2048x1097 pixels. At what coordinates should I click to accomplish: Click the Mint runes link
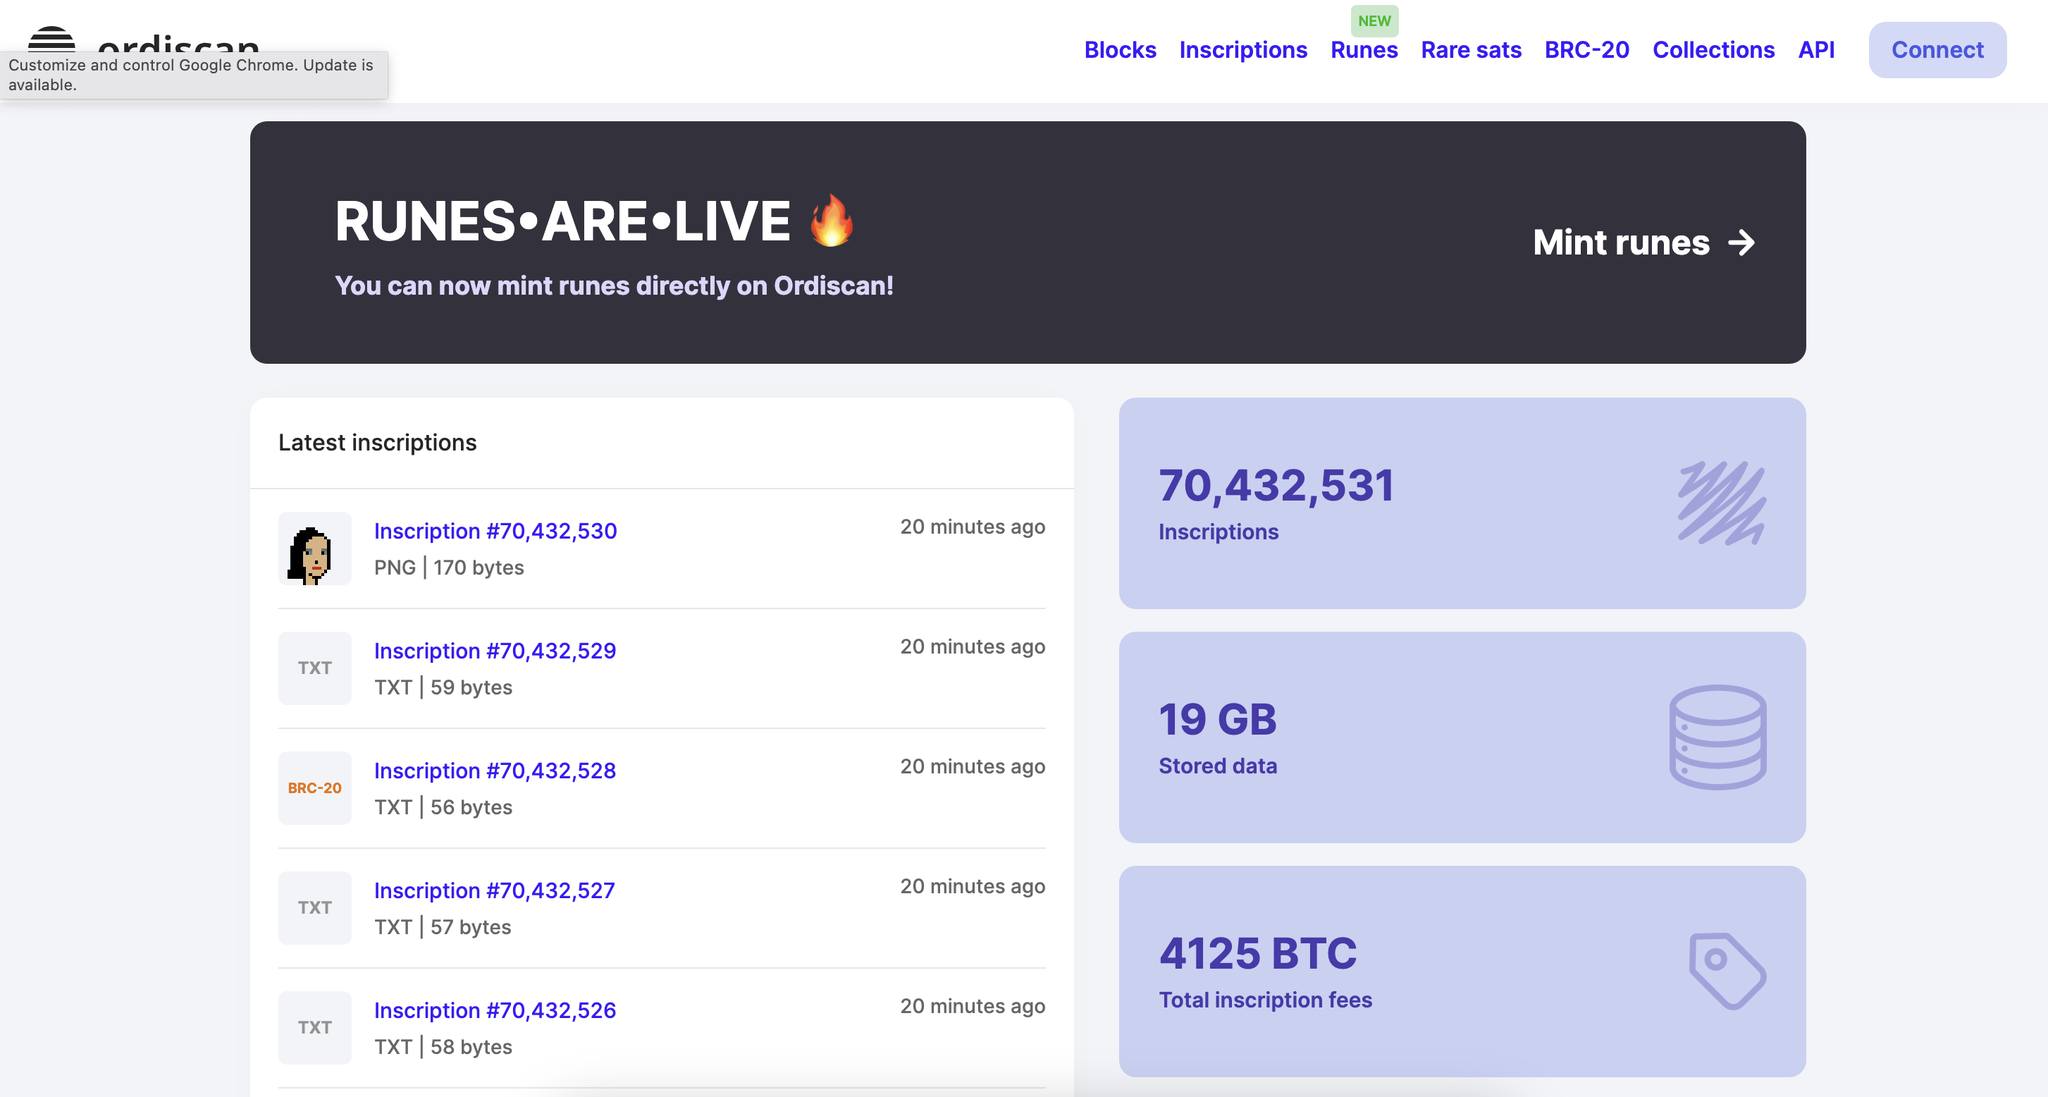pyautogui.click(x=1644, y=242)
